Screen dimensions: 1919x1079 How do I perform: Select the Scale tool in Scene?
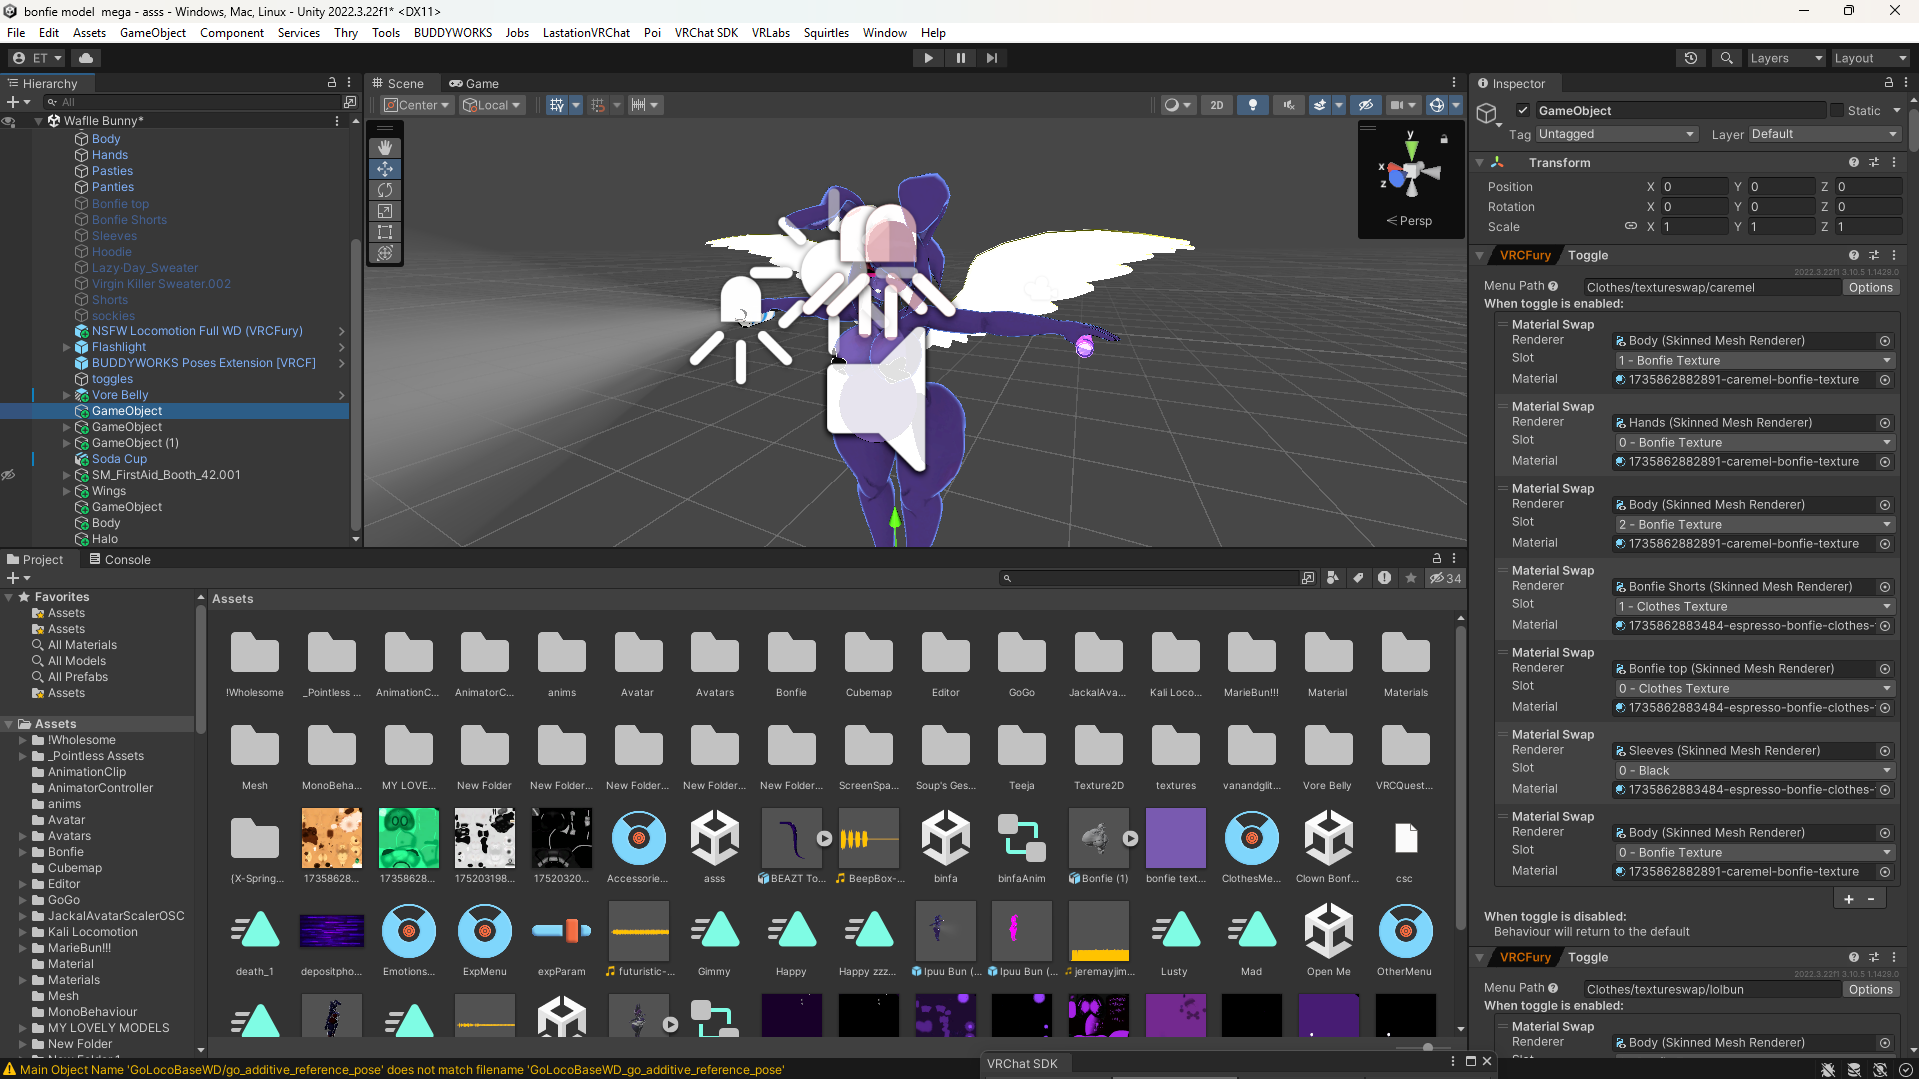[x=385, y=211]
